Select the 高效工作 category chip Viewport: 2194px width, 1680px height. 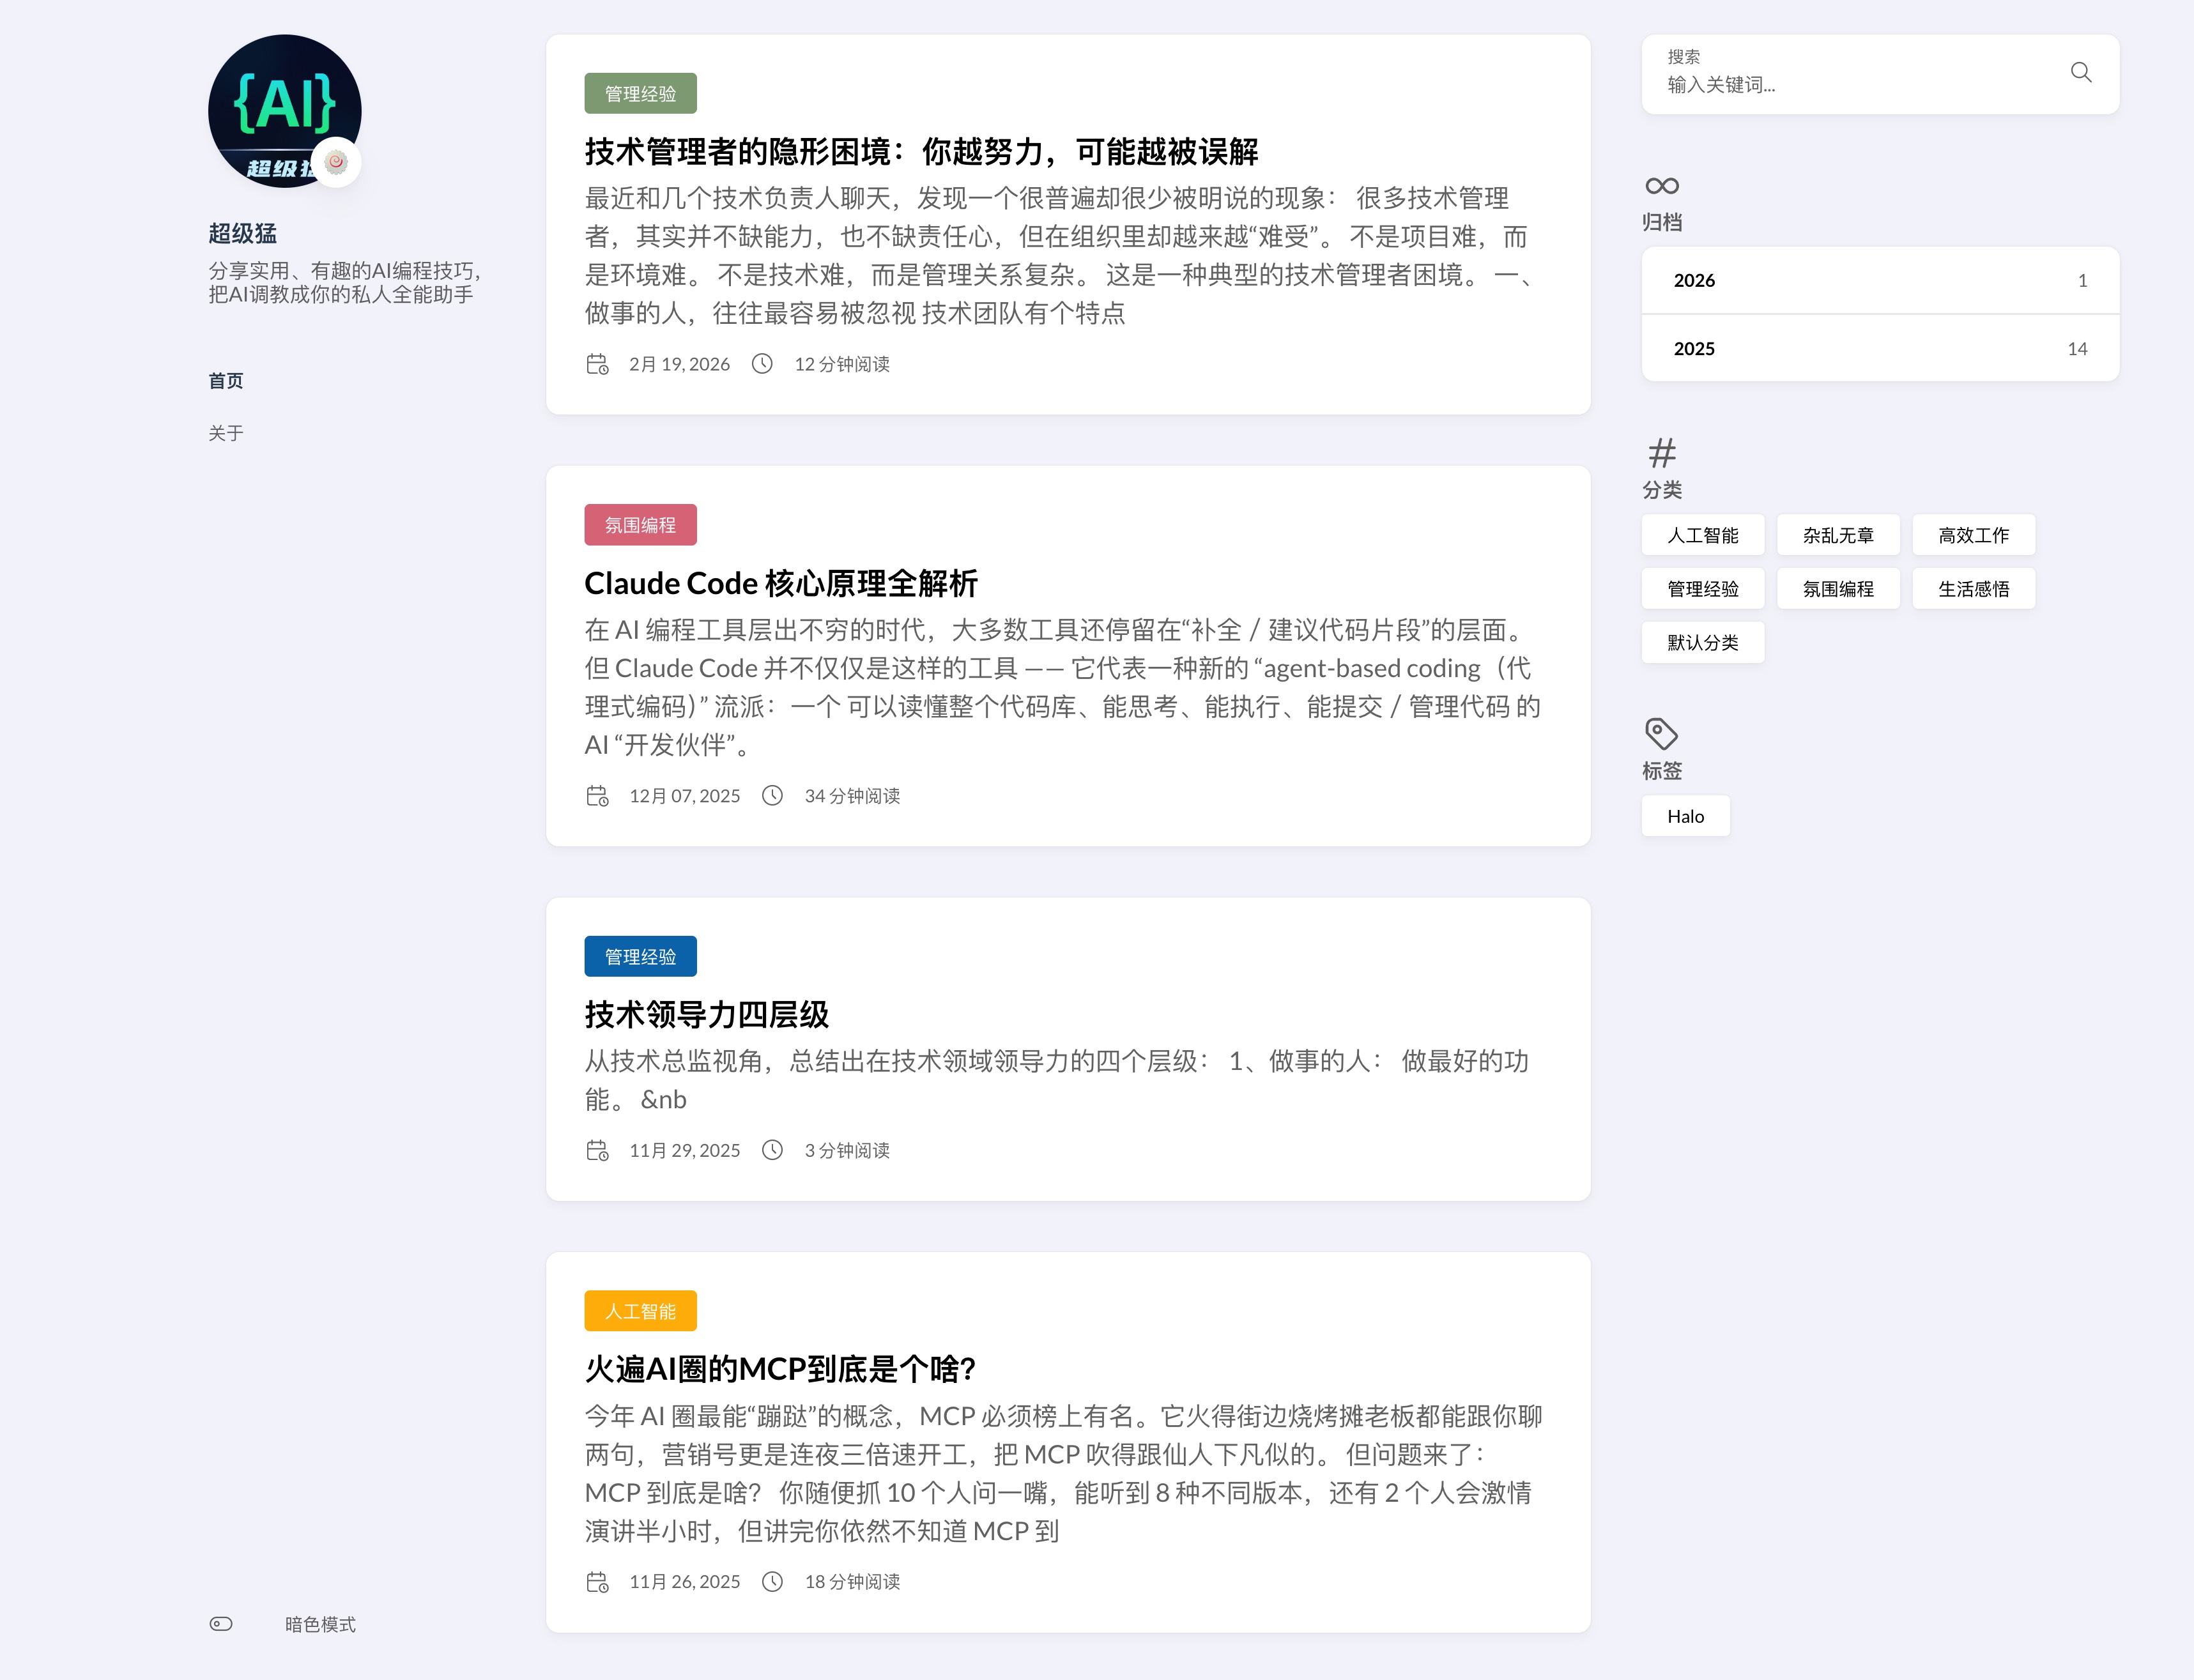pyautogui.click(x=1973, y=535)
